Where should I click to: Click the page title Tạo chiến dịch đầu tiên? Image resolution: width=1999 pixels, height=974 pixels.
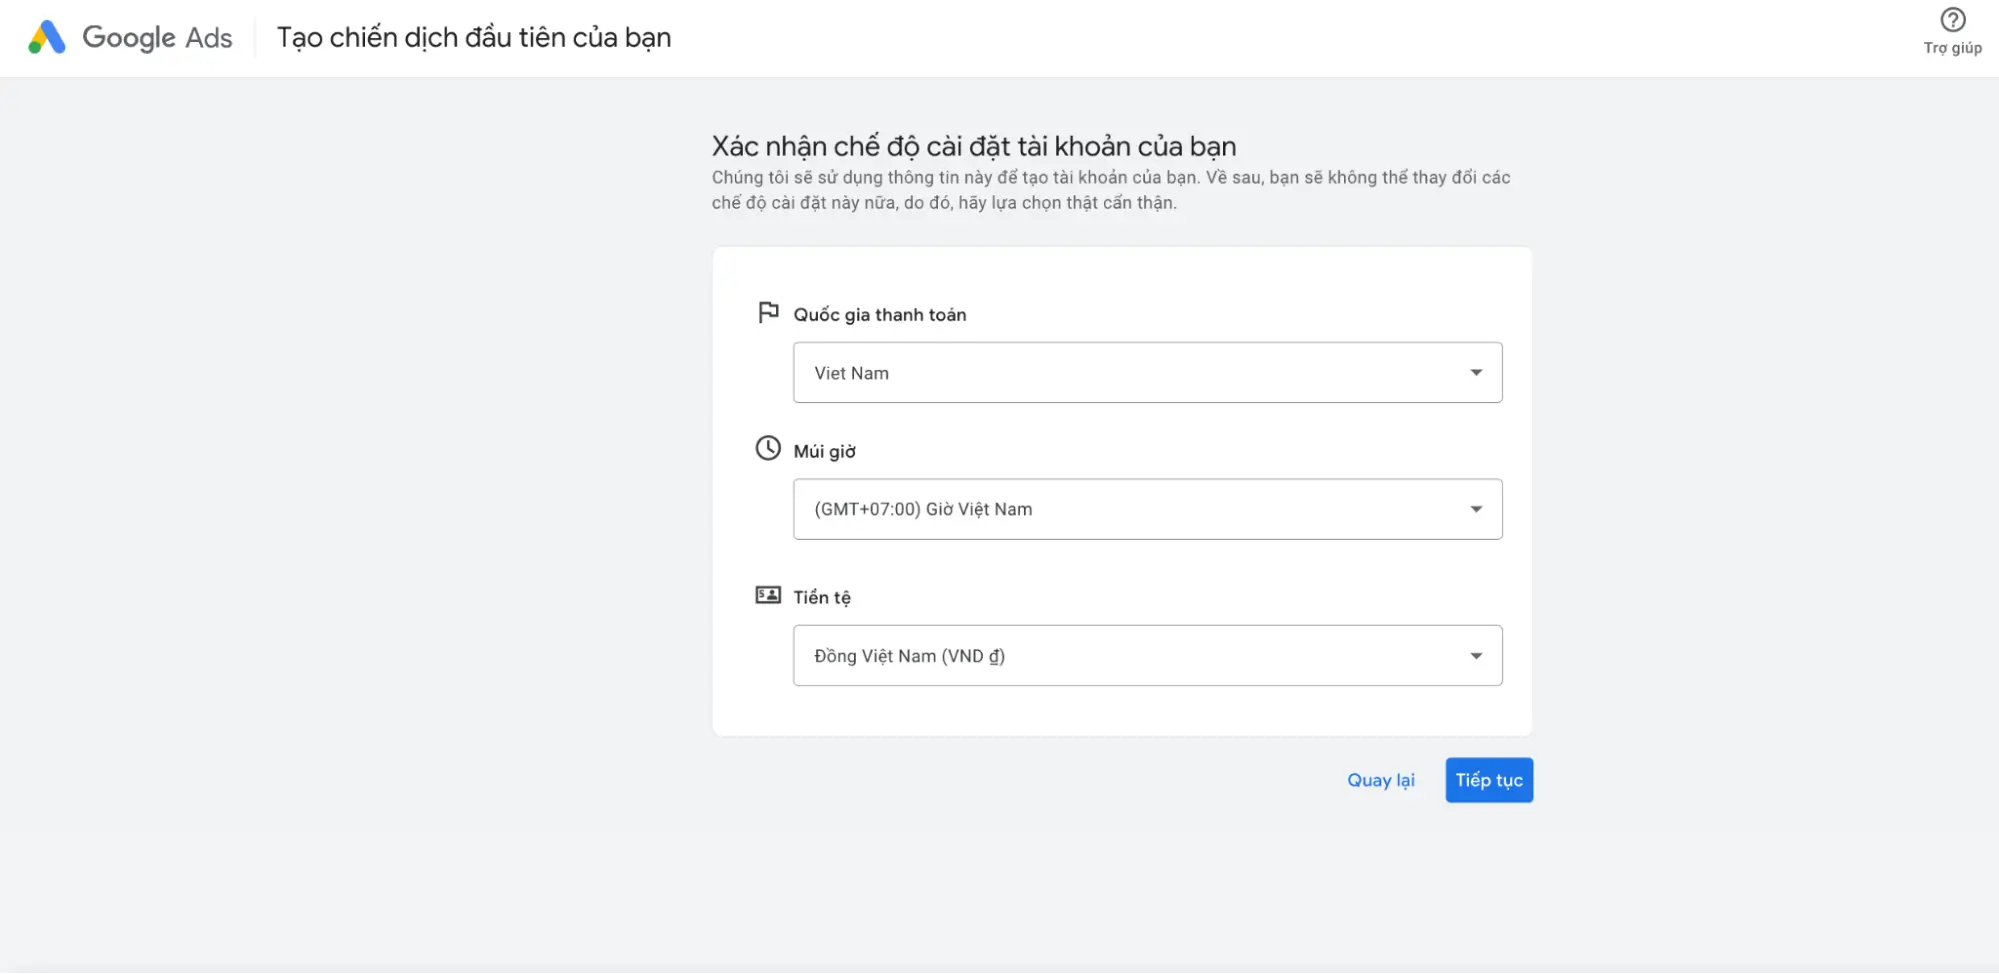(x=474, y=37)
